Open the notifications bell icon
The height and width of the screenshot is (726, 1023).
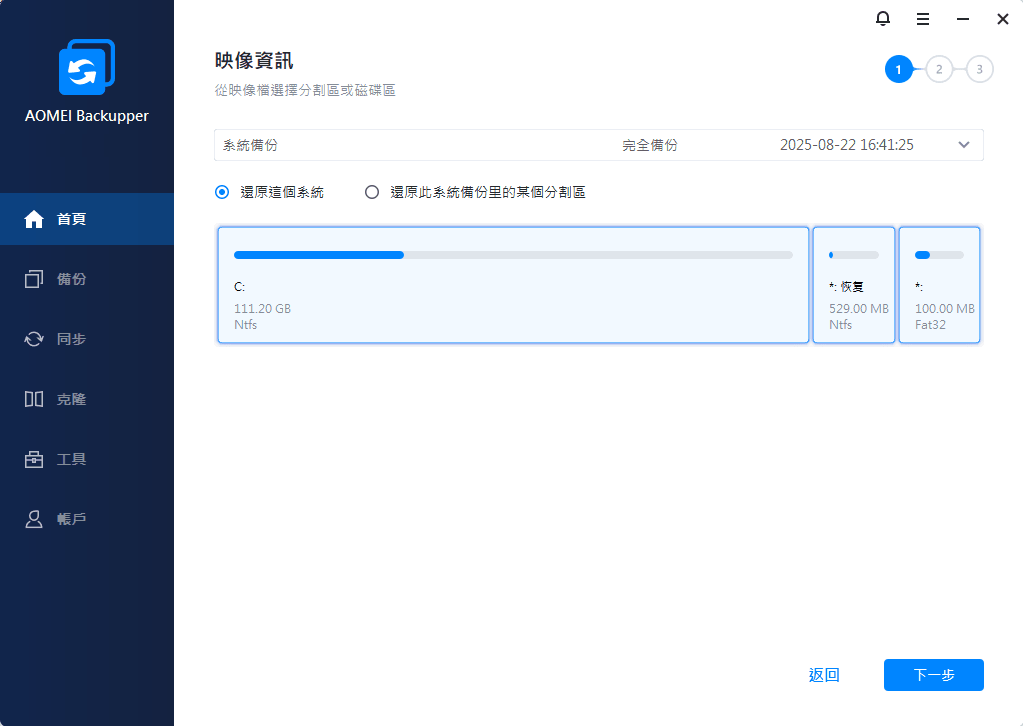[883, 19]
